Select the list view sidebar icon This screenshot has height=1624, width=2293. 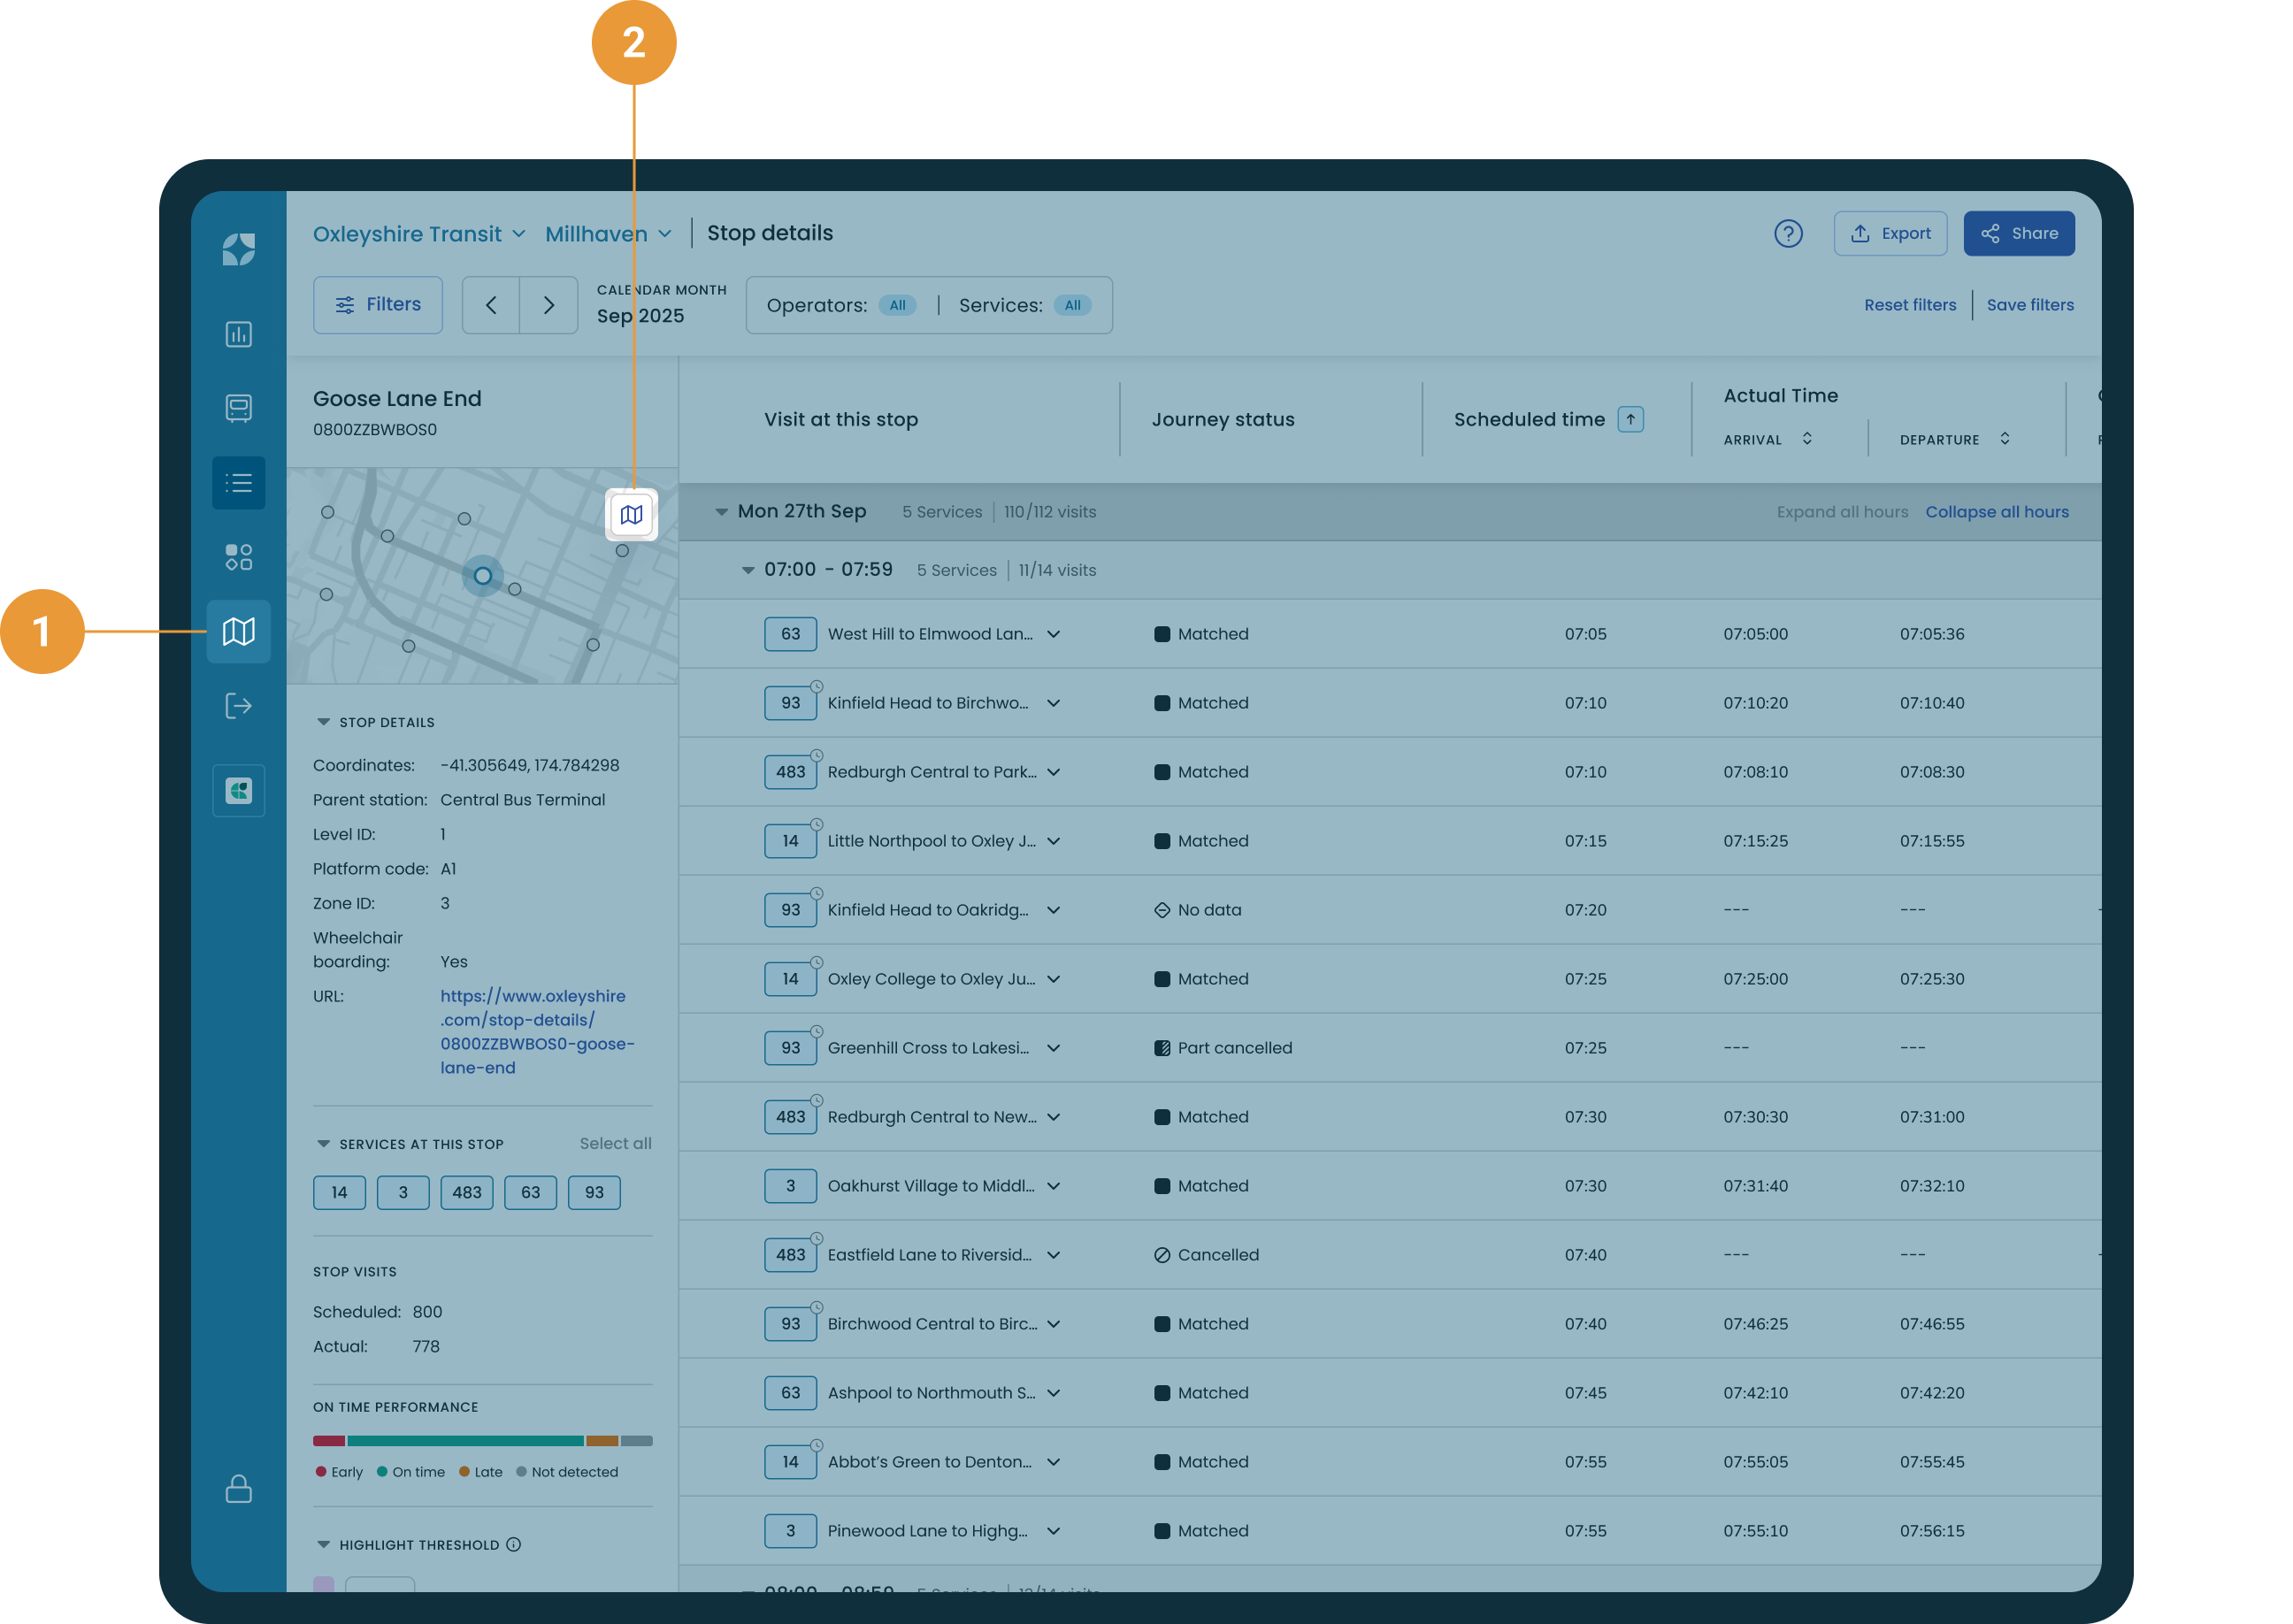(x=238, y=483)
